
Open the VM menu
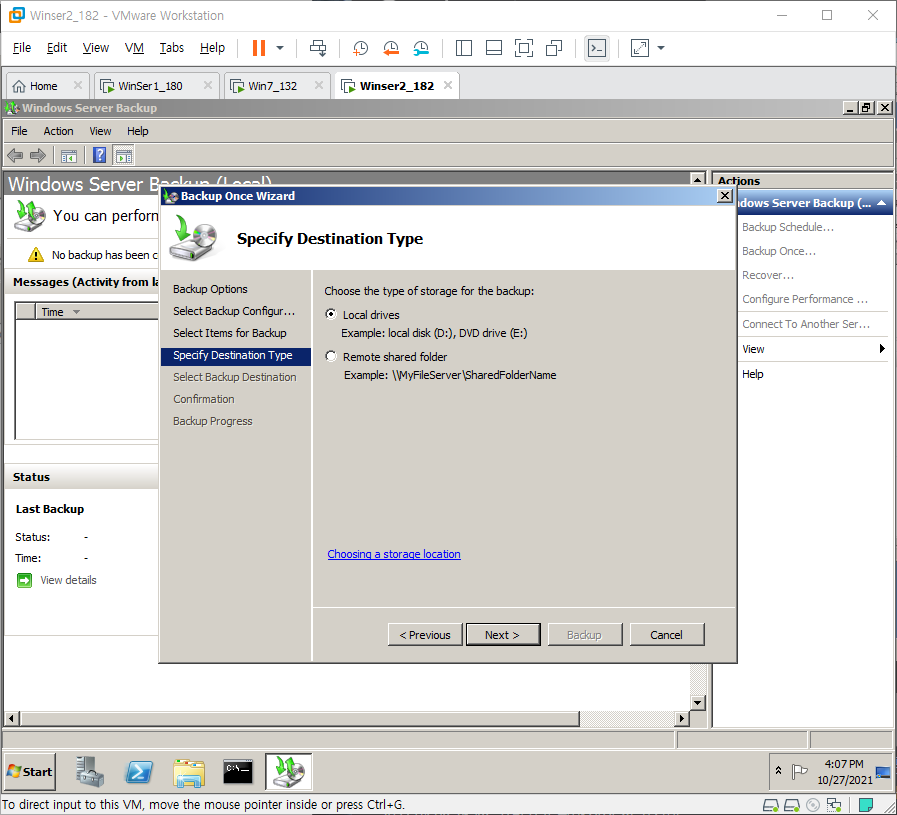[134, 47]
